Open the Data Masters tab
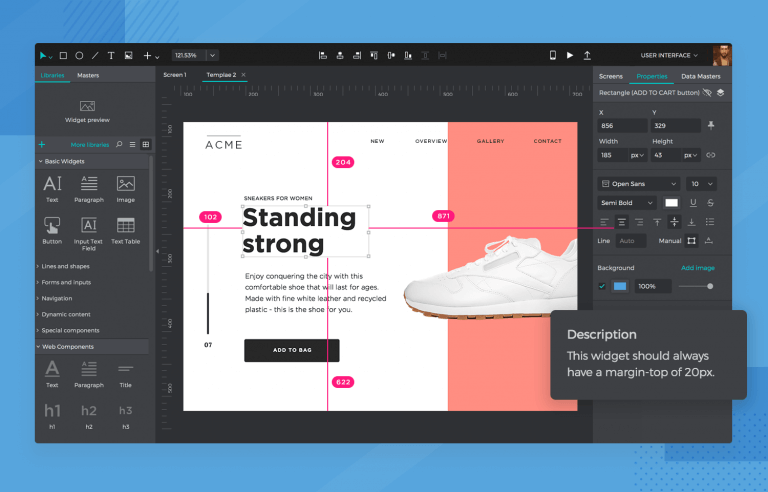768x492 pixels. coord(701,76)
